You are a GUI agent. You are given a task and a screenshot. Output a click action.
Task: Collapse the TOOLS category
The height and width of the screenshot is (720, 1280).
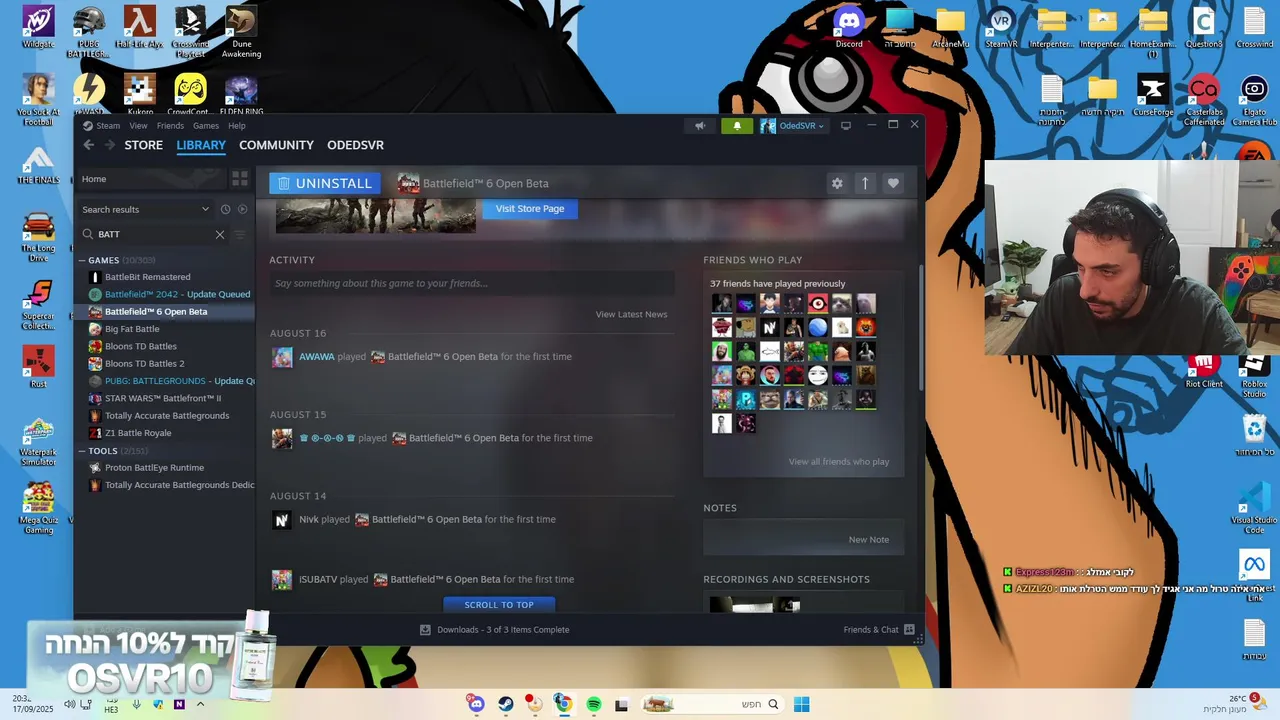point(82,451)
